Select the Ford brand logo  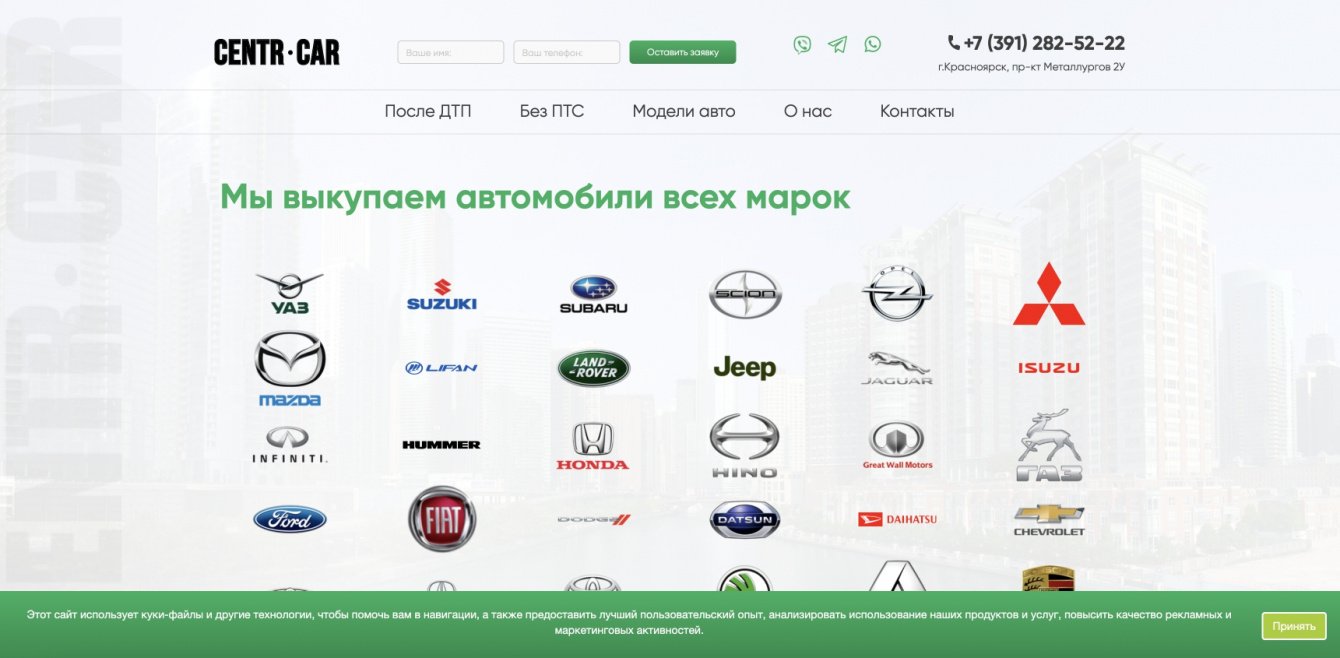tap(290, 519)
